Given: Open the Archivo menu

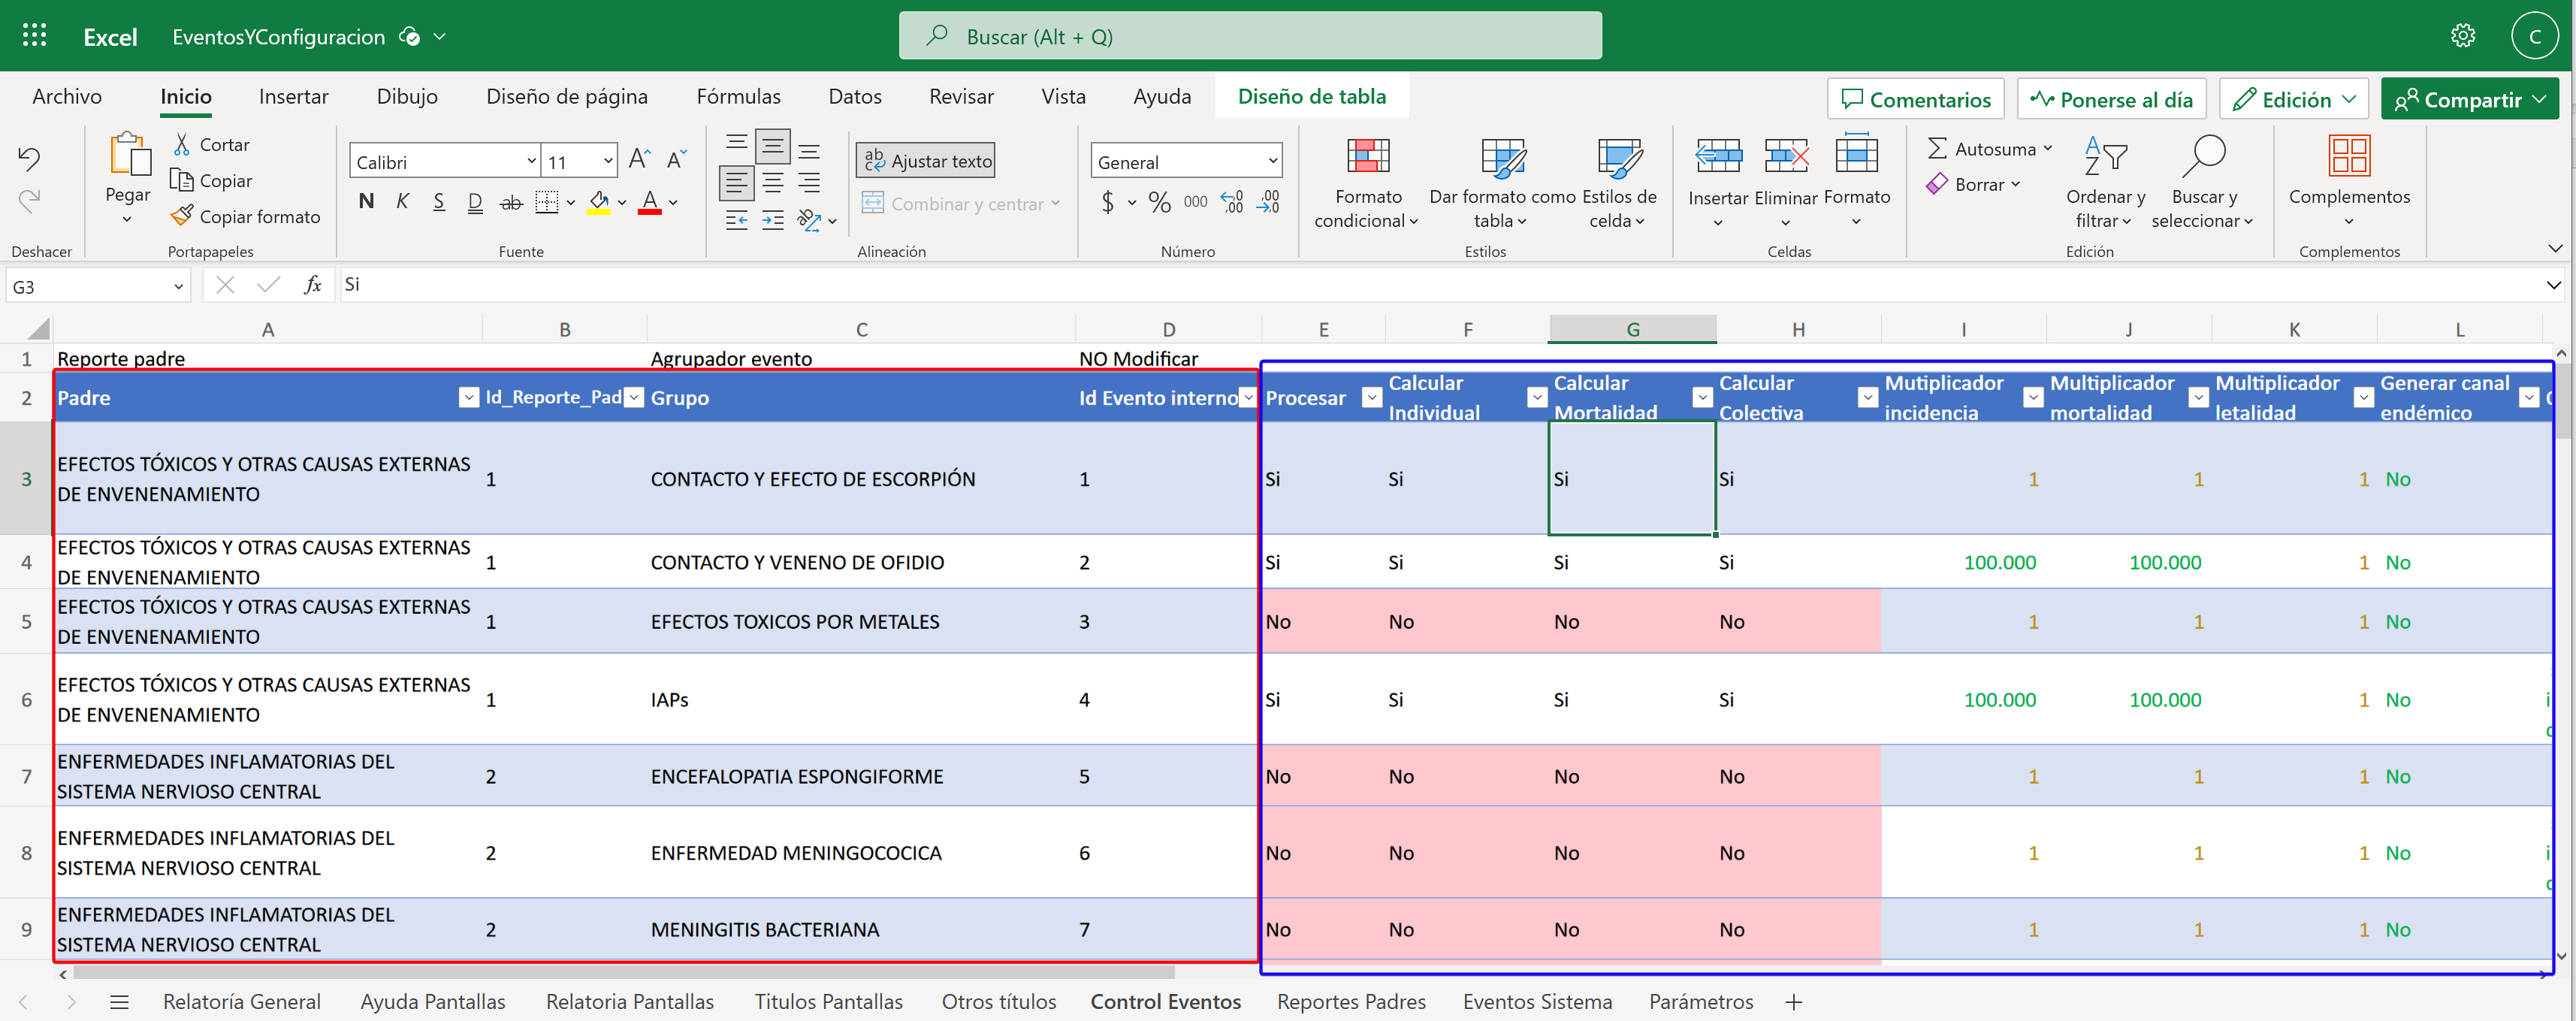Looking at the screenshot, I should coord(67,97).
